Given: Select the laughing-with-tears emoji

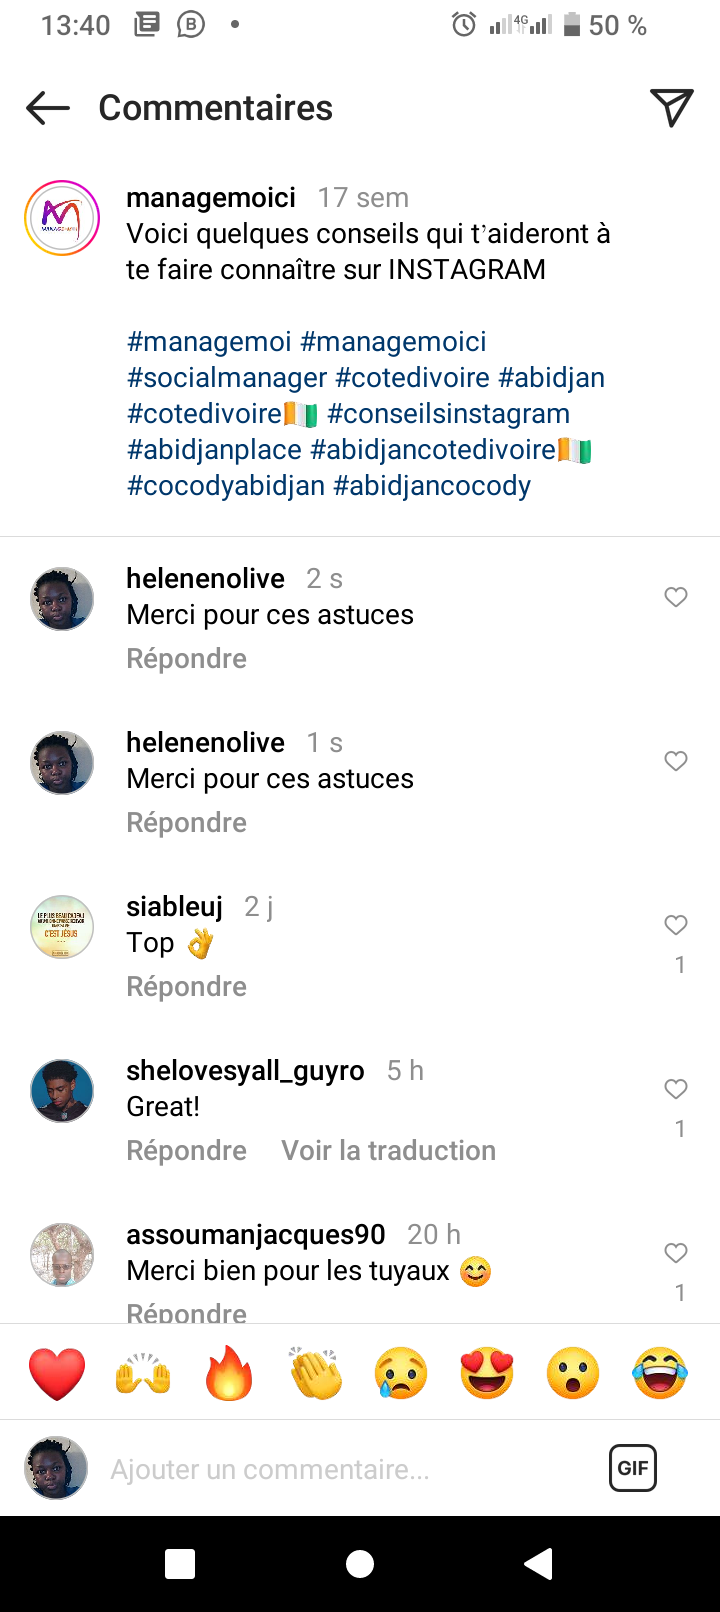Looking at the screenshot, I should [660, 1372].
